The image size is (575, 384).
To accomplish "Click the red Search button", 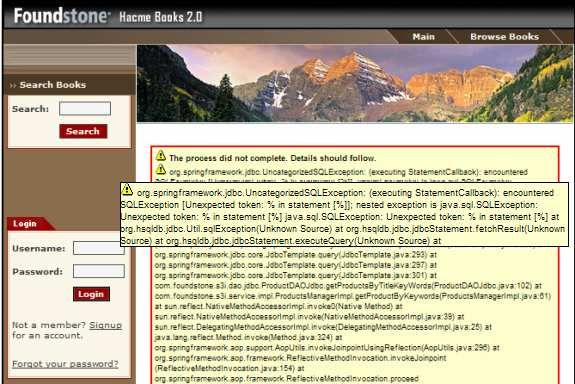I will pyautogui.click(x=83, y=131).
